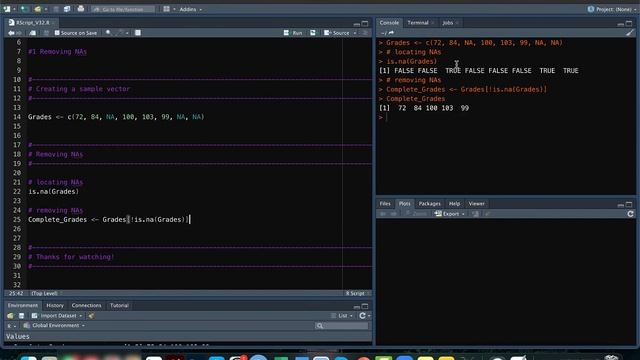Open the code tools magic wand menu
Image resolution: width=640 pixels, height=360 pixels.
(x=121, y=33)
